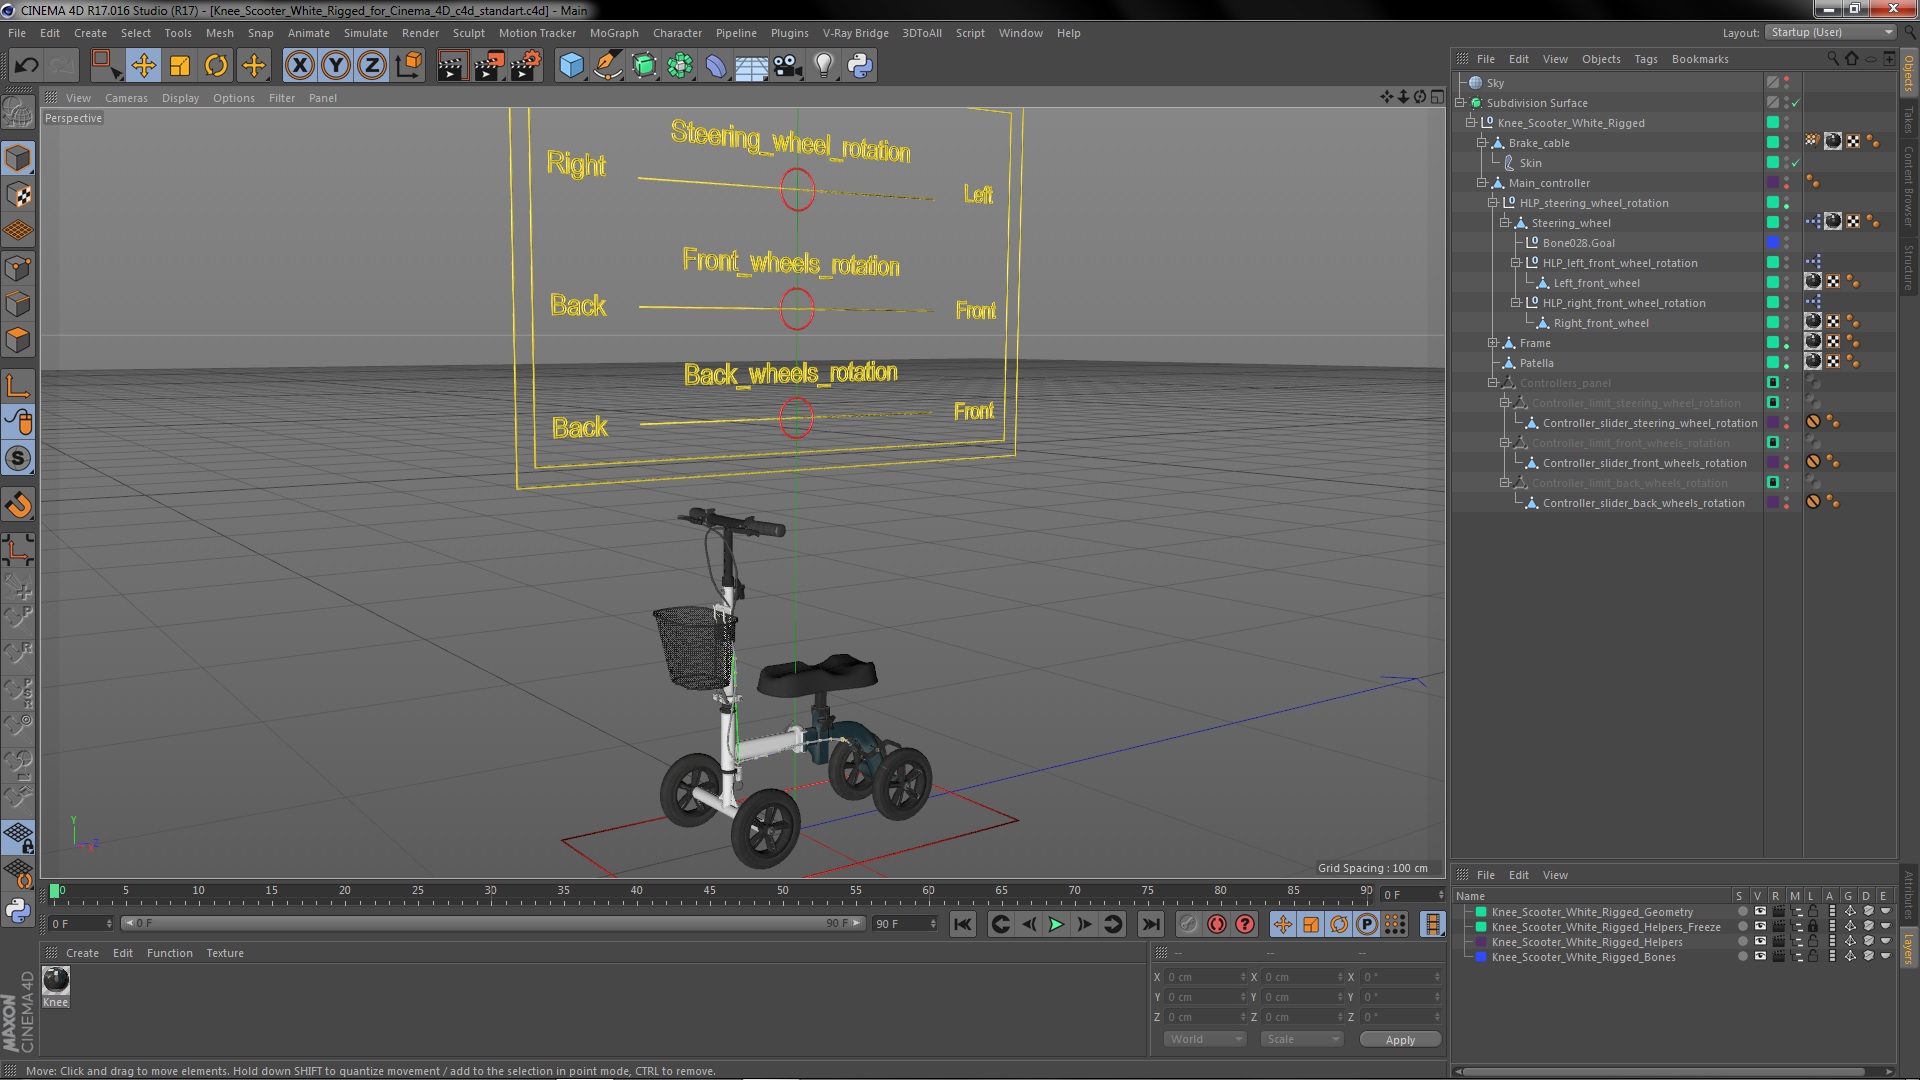Open the Layout dropdown Startup (User)
Image resolution: width=1920 pixels, height=1080 pixels.
[1830, 32]
